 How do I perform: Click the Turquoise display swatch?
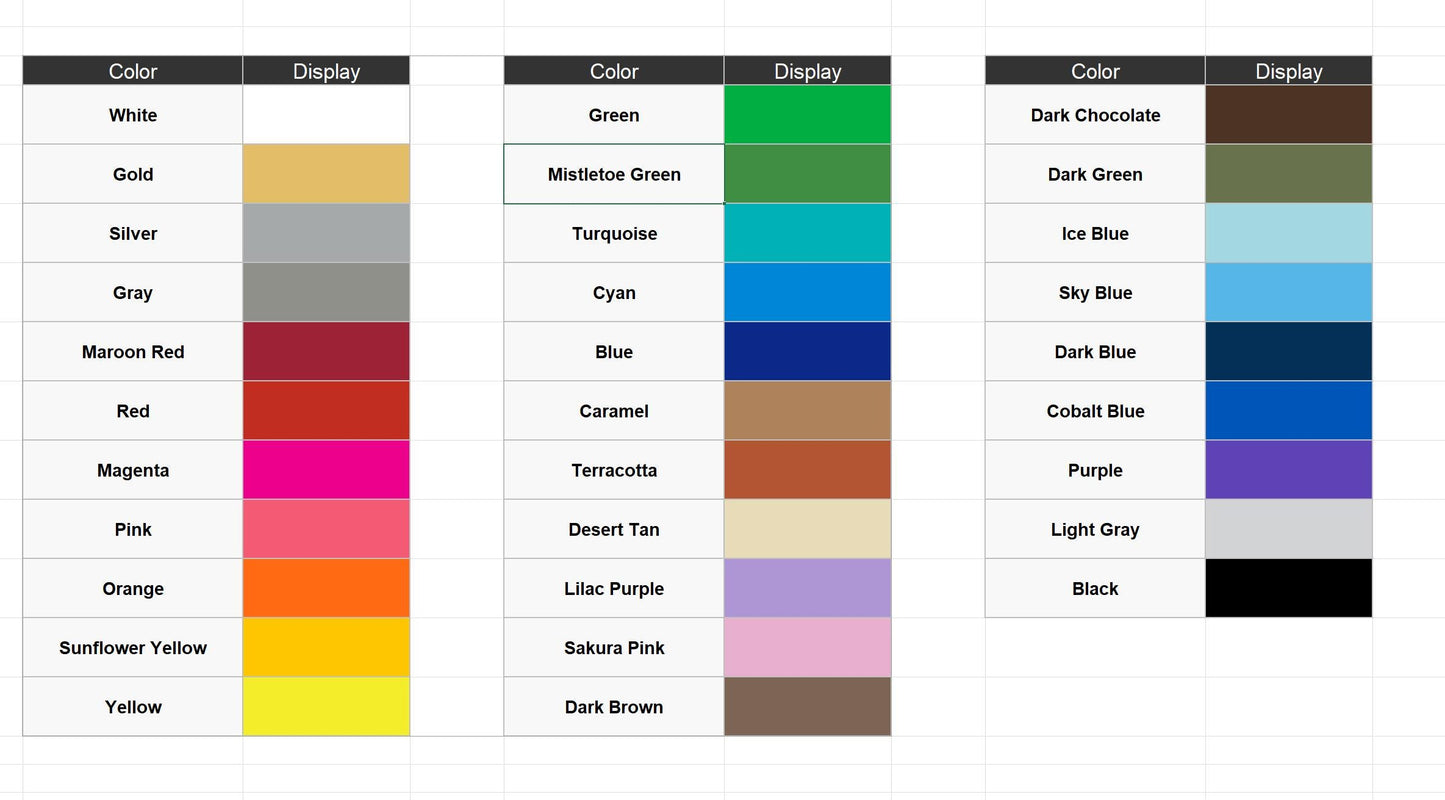807,233
